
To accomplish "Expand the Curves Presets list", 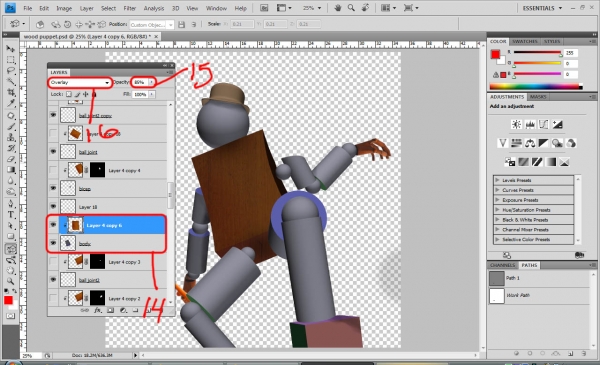I will point(497,190).
